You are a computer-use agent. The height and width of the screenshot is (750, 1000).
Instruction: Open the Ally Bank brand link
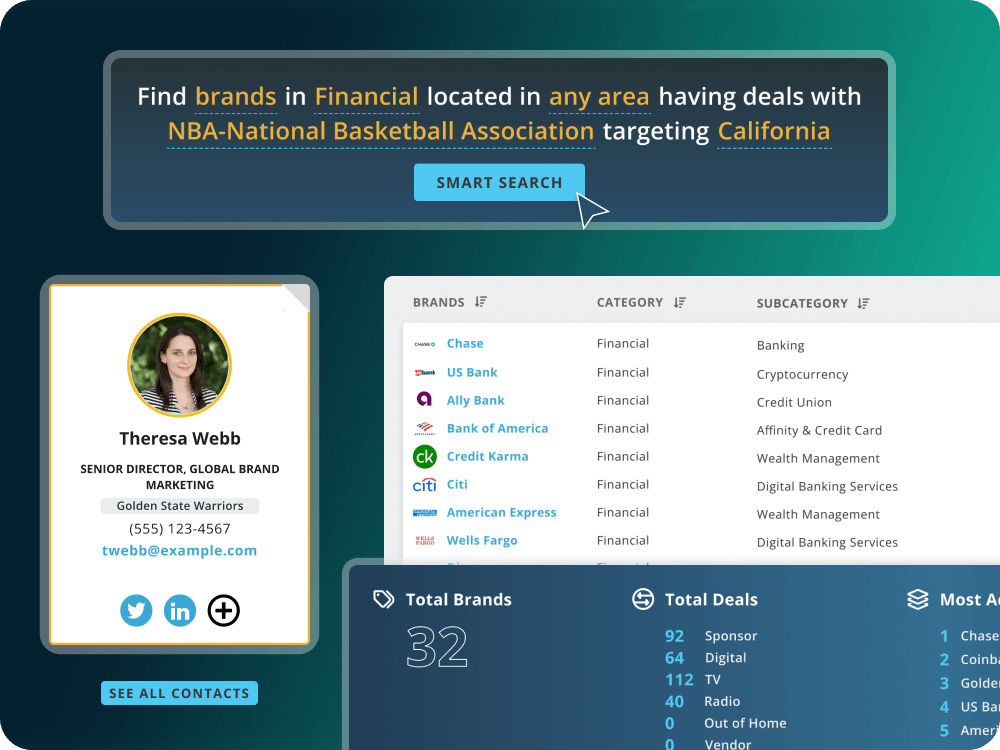(476, 401)
